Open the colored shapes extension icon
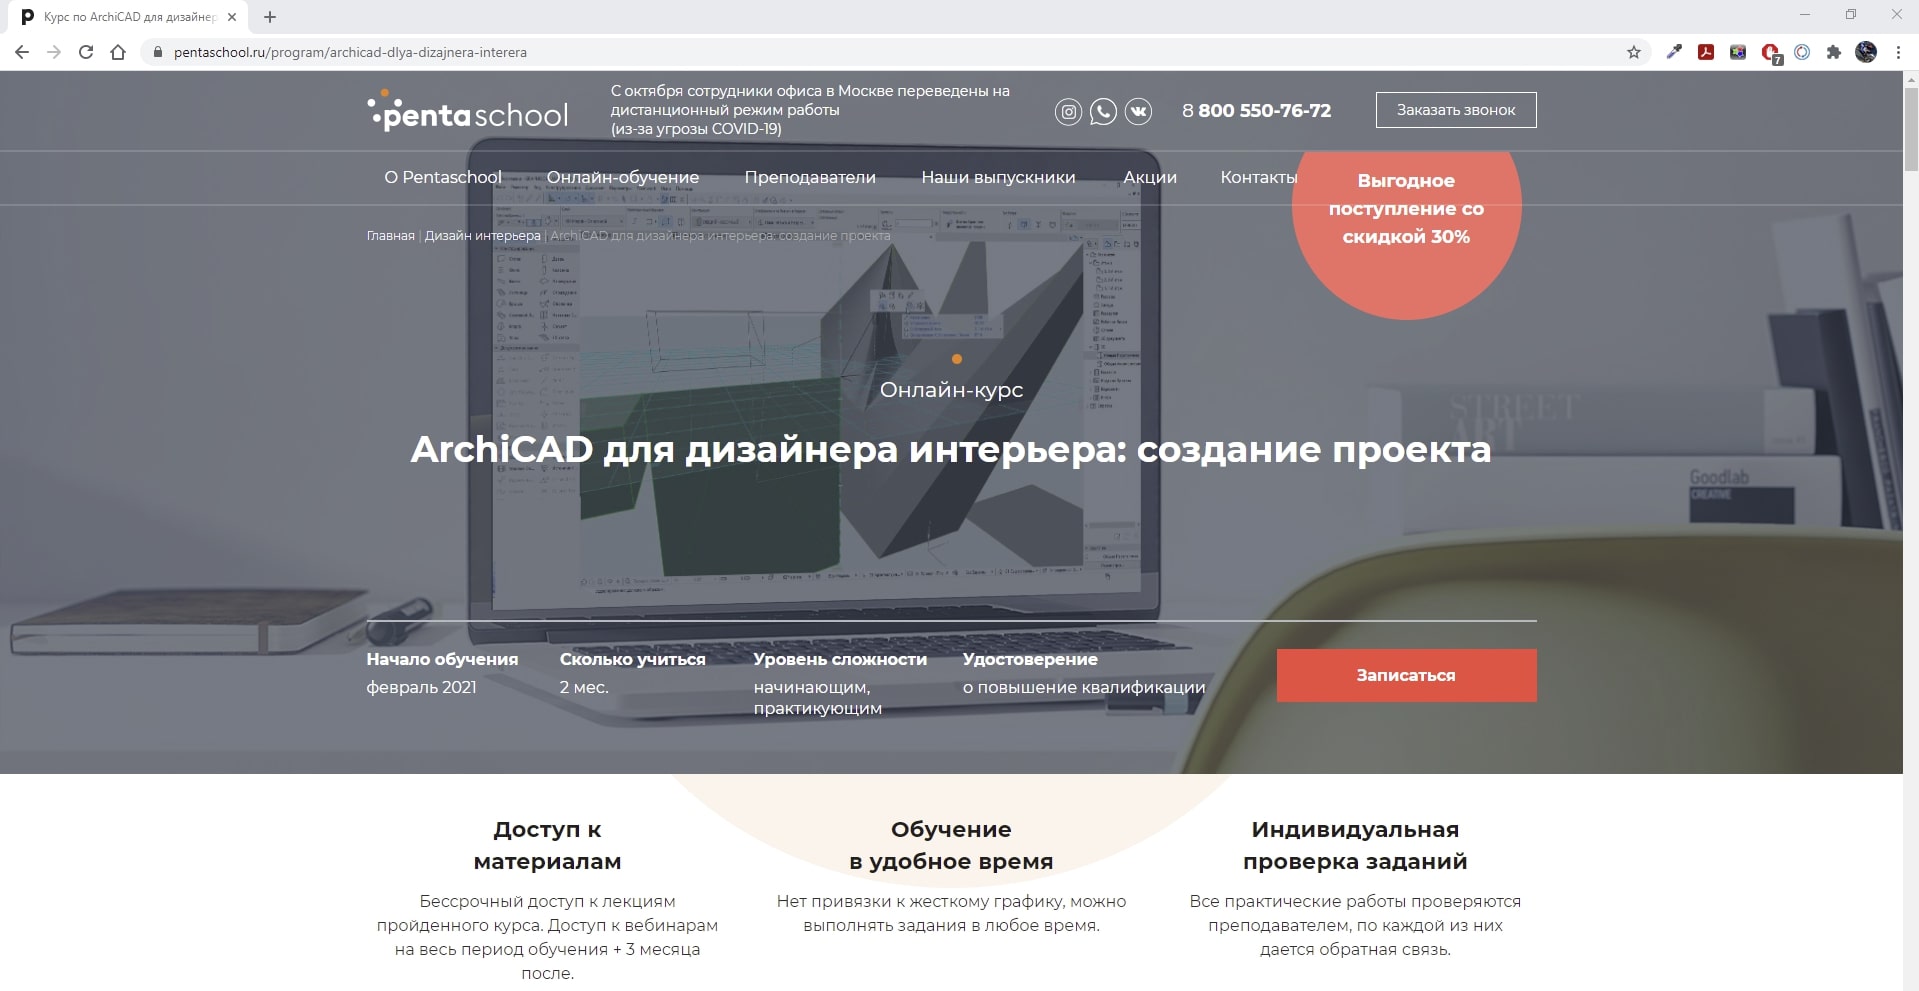This screenshot has width=1919, height=991. coord(1738,52)
